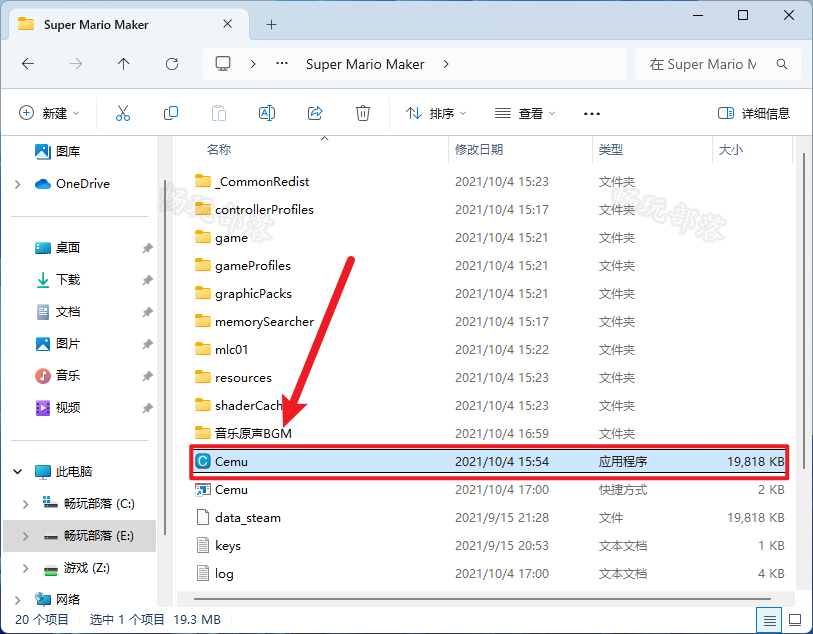The image size is (813, 634).
Task: Go forward with the right arrow
Action: pos(76,64)
